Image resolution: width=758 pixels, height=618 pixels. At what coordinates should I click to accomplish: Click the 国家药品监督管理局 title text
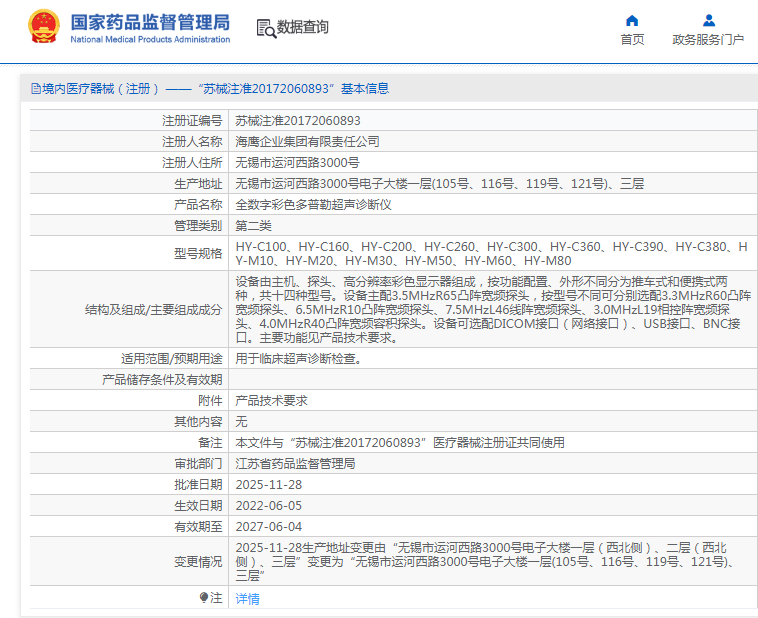pyautogui.click(x=150, y=21)
